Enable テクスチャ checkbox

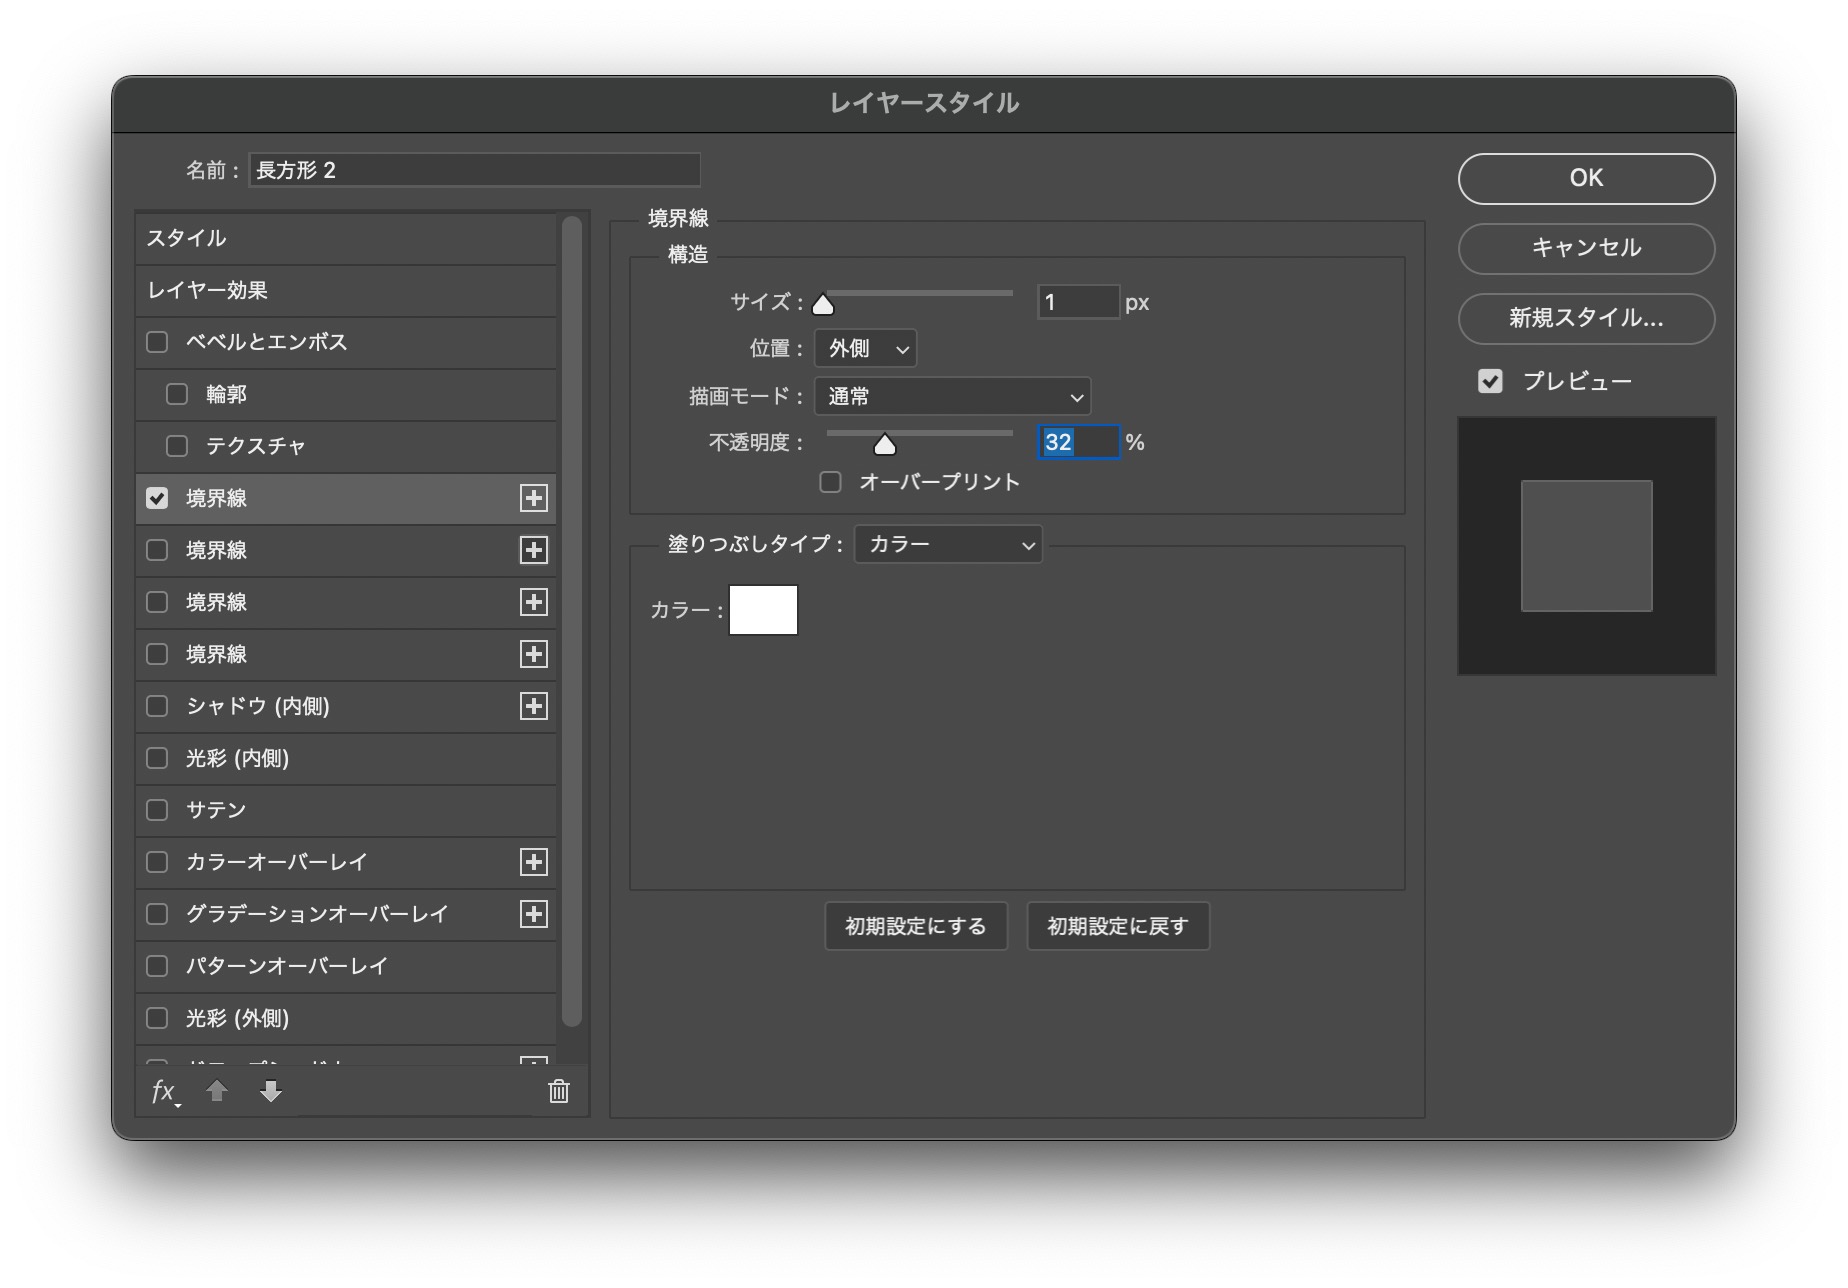pos(177,446)
